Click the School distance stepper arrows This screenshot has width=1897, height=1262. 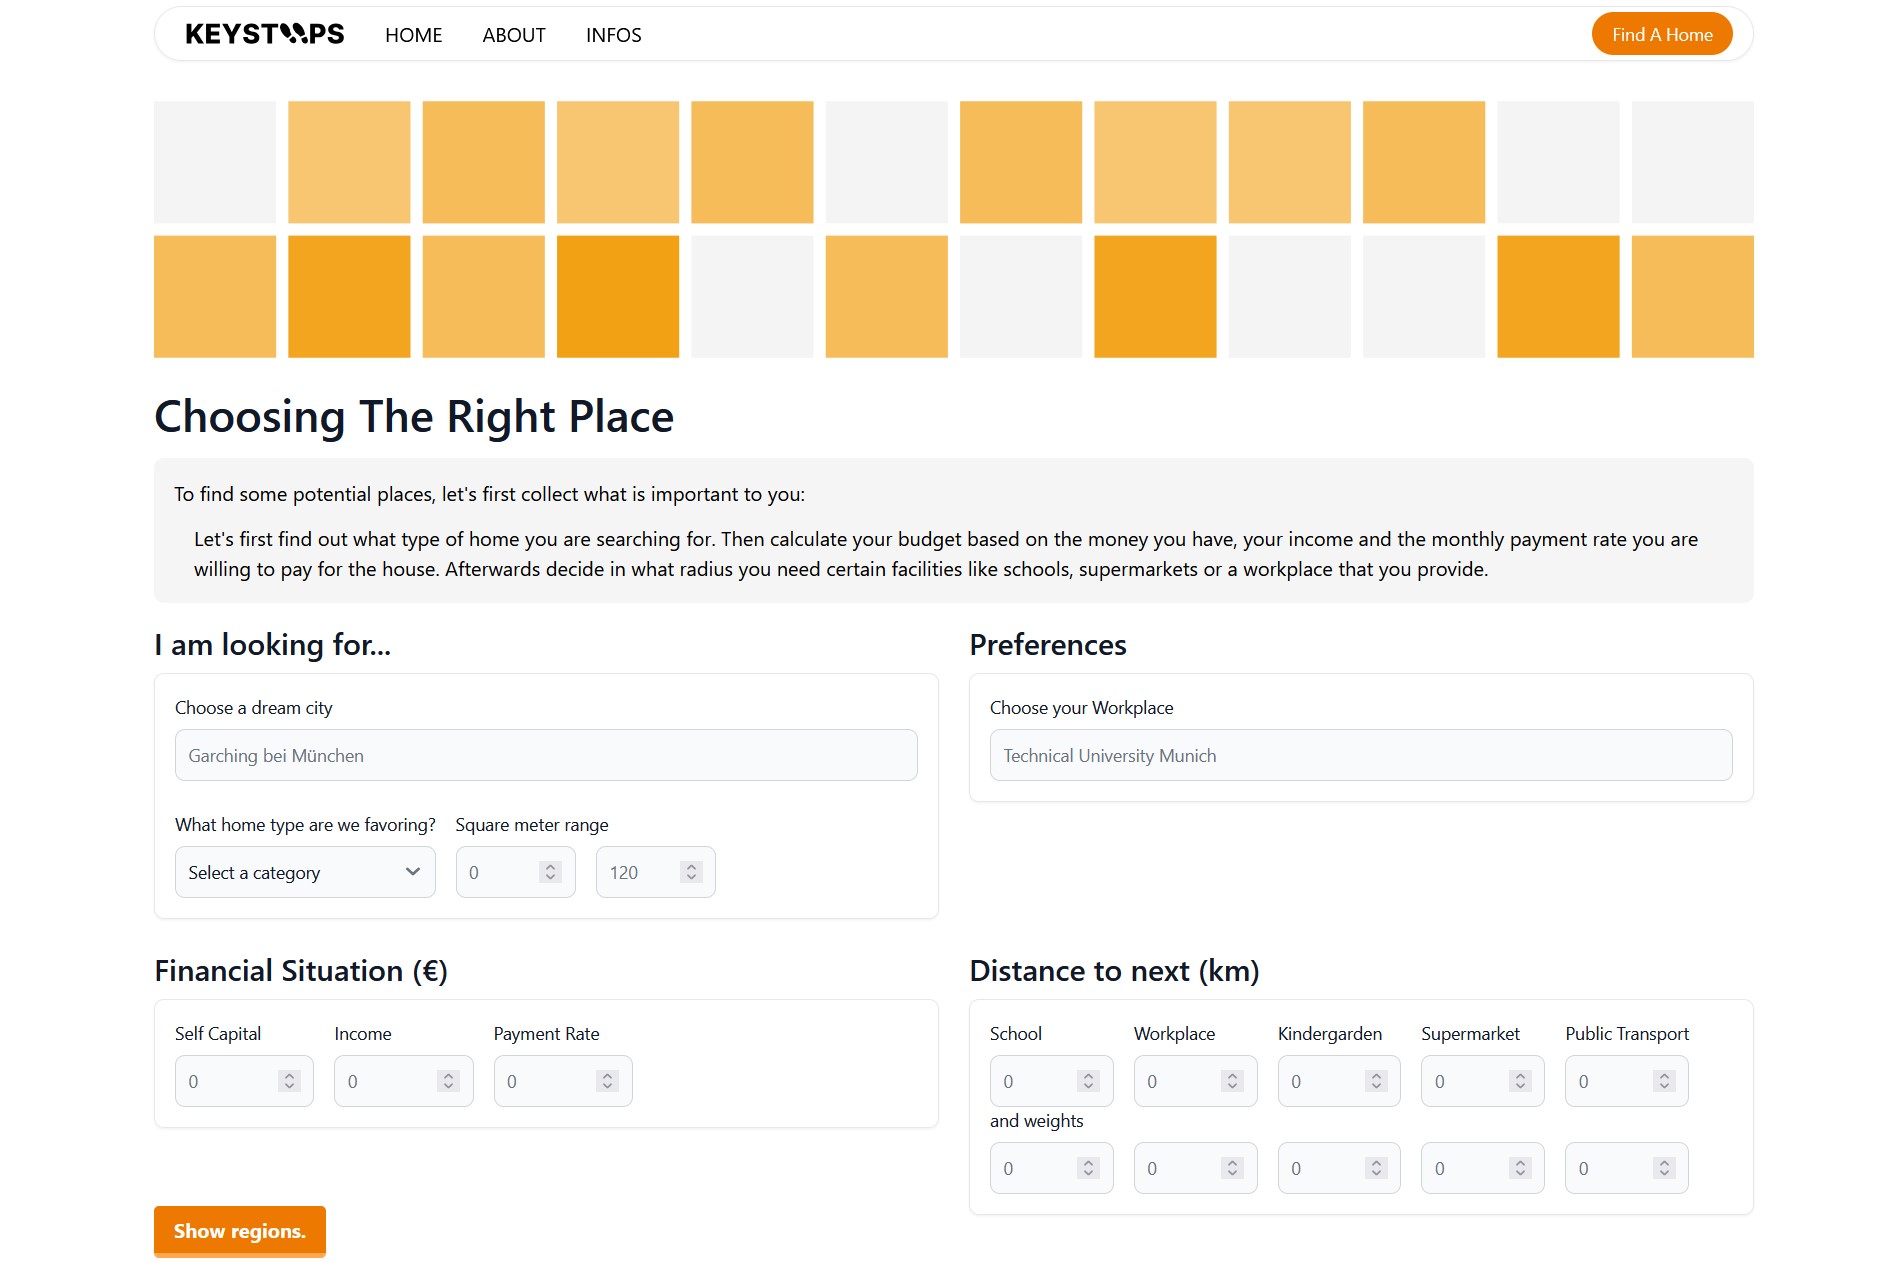point(1088,1081)
